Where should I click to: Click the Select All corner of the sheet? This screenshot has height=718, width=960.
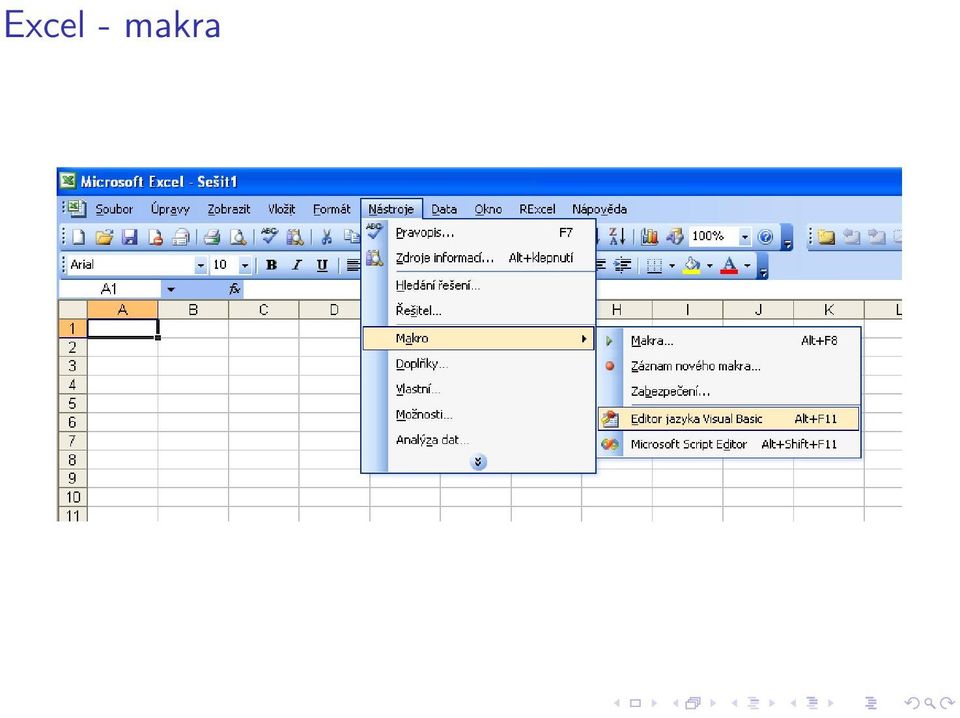(x=73, y=309)
